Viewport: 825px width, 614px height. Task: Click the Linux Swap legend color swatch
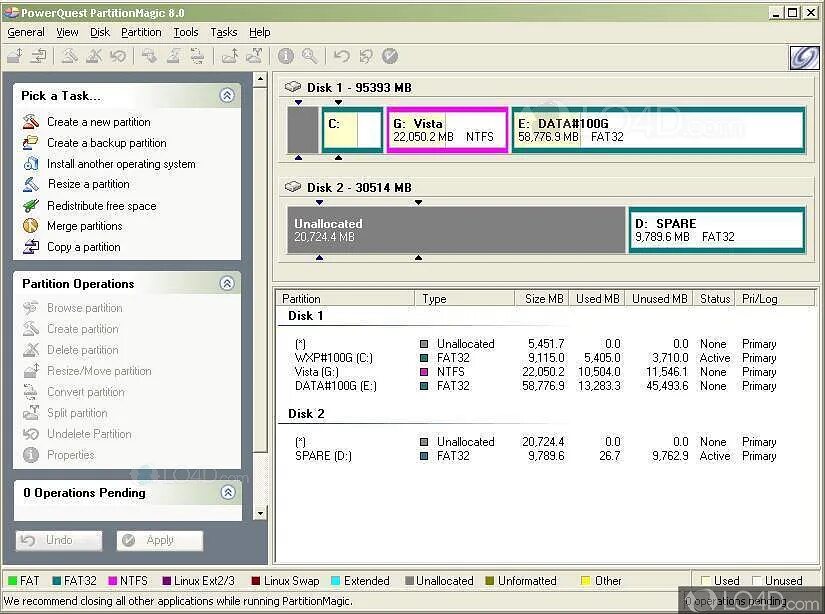[x=256, y=581]
